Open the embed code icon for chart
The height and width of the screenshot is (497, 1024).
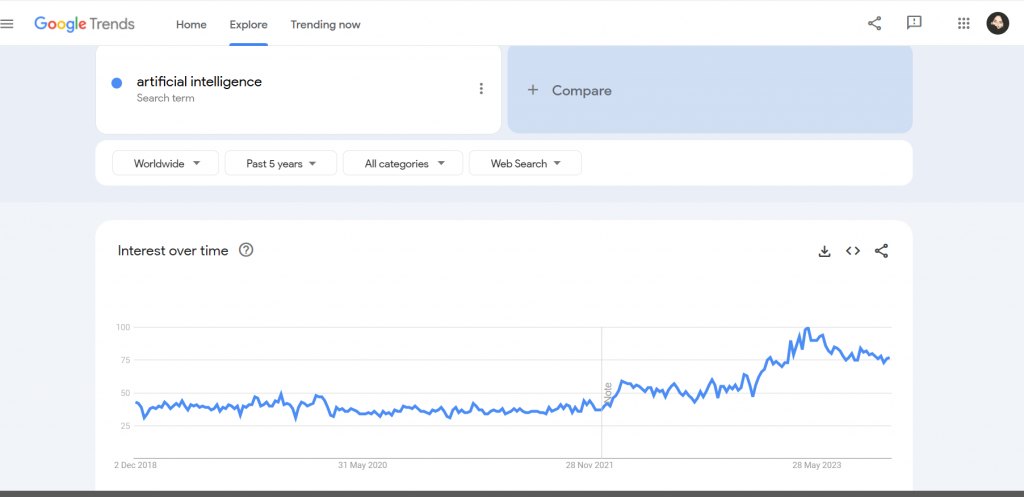[853, 251]
